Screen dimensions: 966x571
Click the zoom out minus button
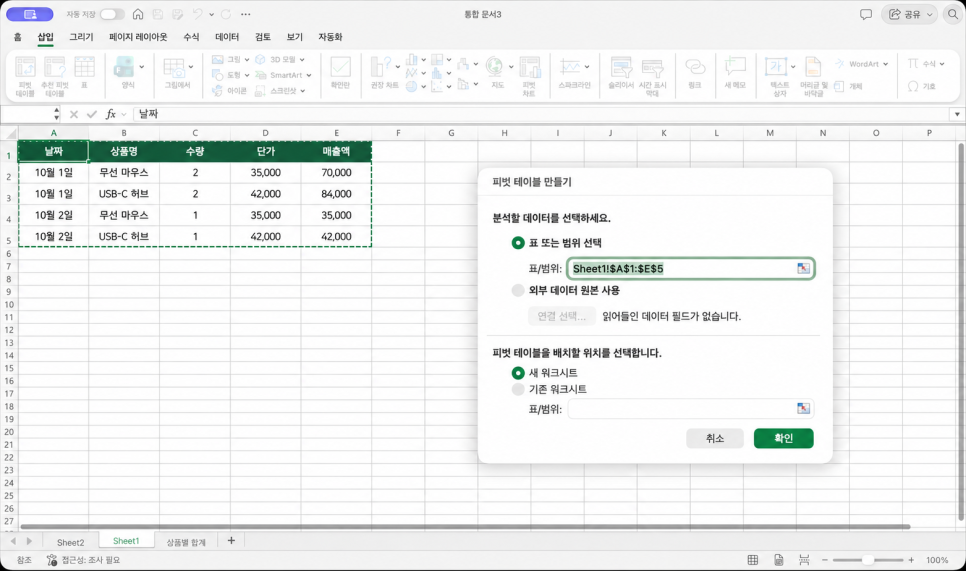tap(824, 560)
